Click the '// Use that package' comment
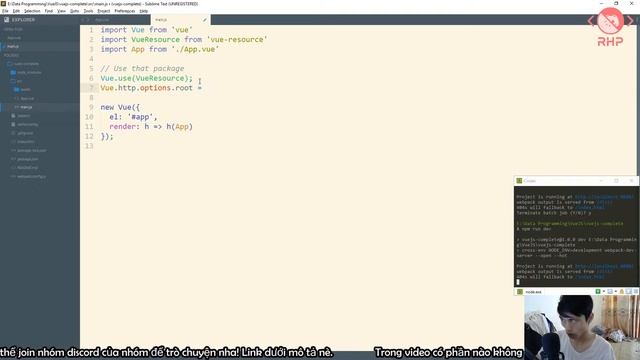Screen dimensions: 640x360 [x=142, y=69]
